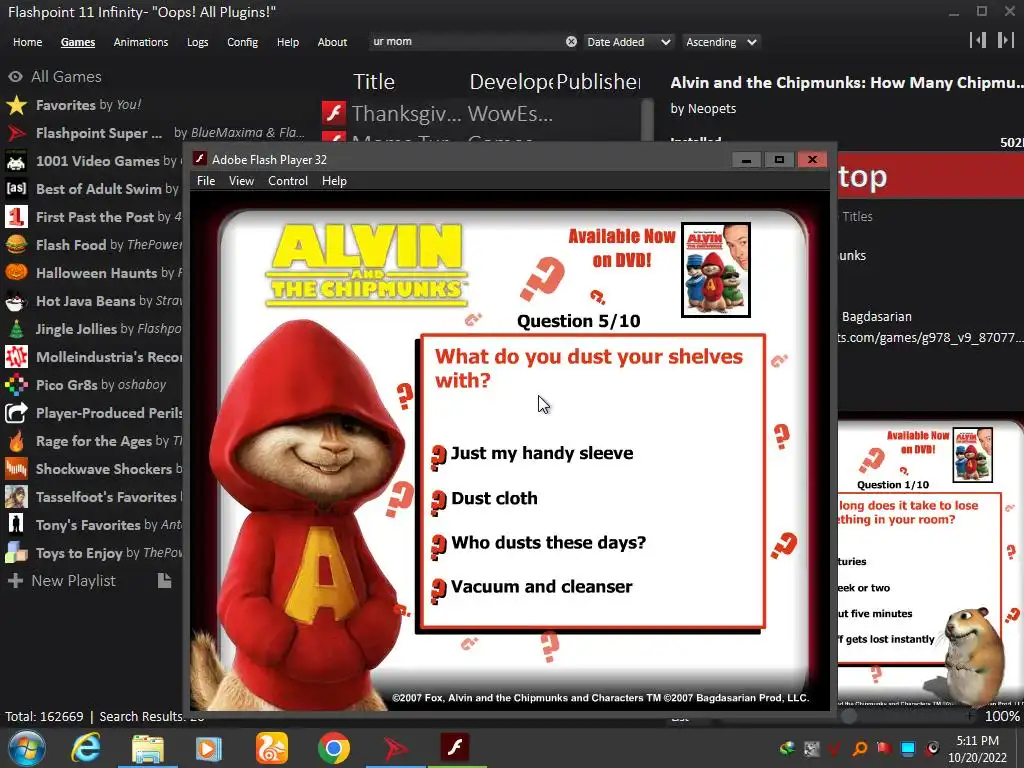Image resolution: width=1024 pixels, height=768 pixels.
Task: Select the Flashpoint Super playlist arrow icon
Action: click(16, 133)
